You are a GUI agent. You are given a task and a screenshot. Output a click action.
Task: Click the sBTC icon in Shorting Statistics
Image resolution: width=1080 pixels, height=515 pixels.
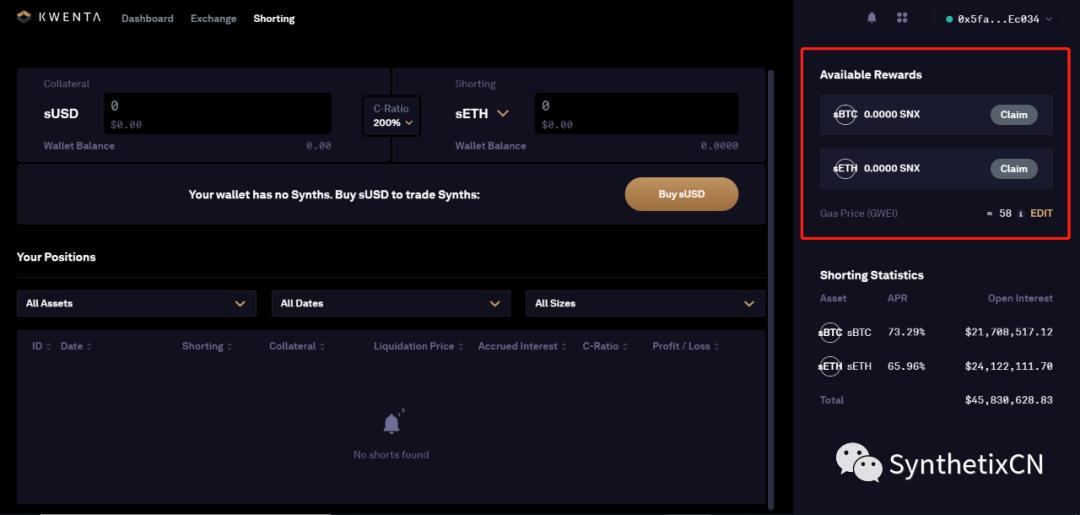pos(831,333)
